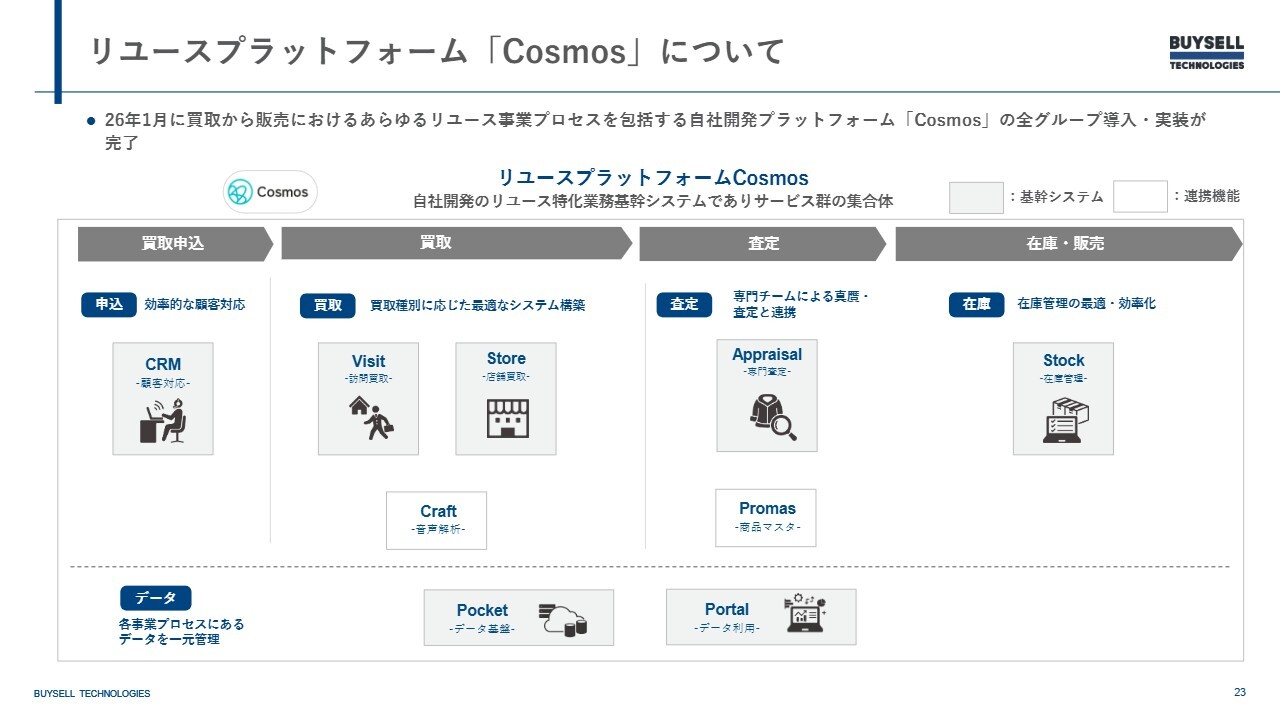
Task: Click the white 連携機能 legend swatch
Action: [1140, 196]
